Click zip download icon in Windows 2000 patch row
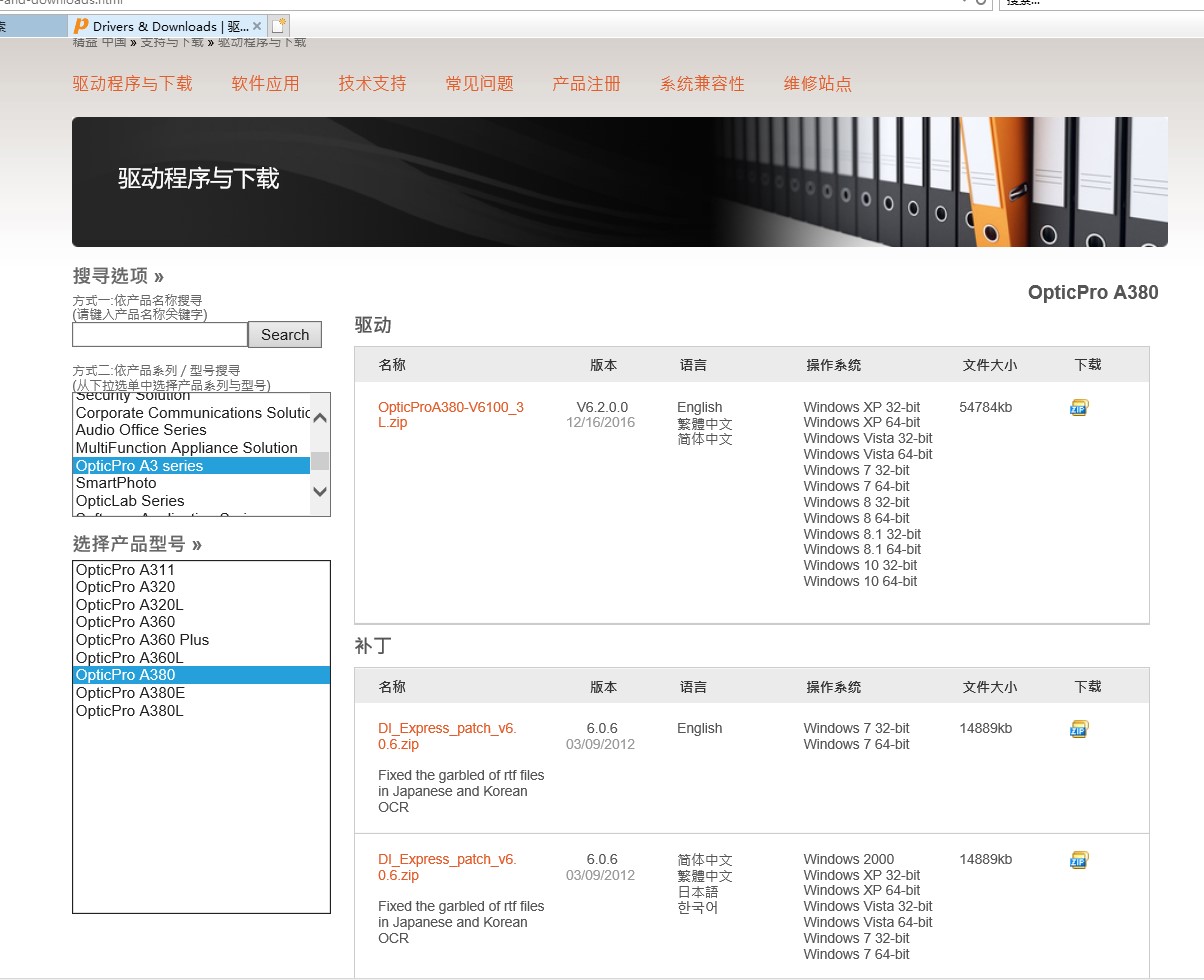The width and height of the screenshot is (1204, 980). [1078, 860]
